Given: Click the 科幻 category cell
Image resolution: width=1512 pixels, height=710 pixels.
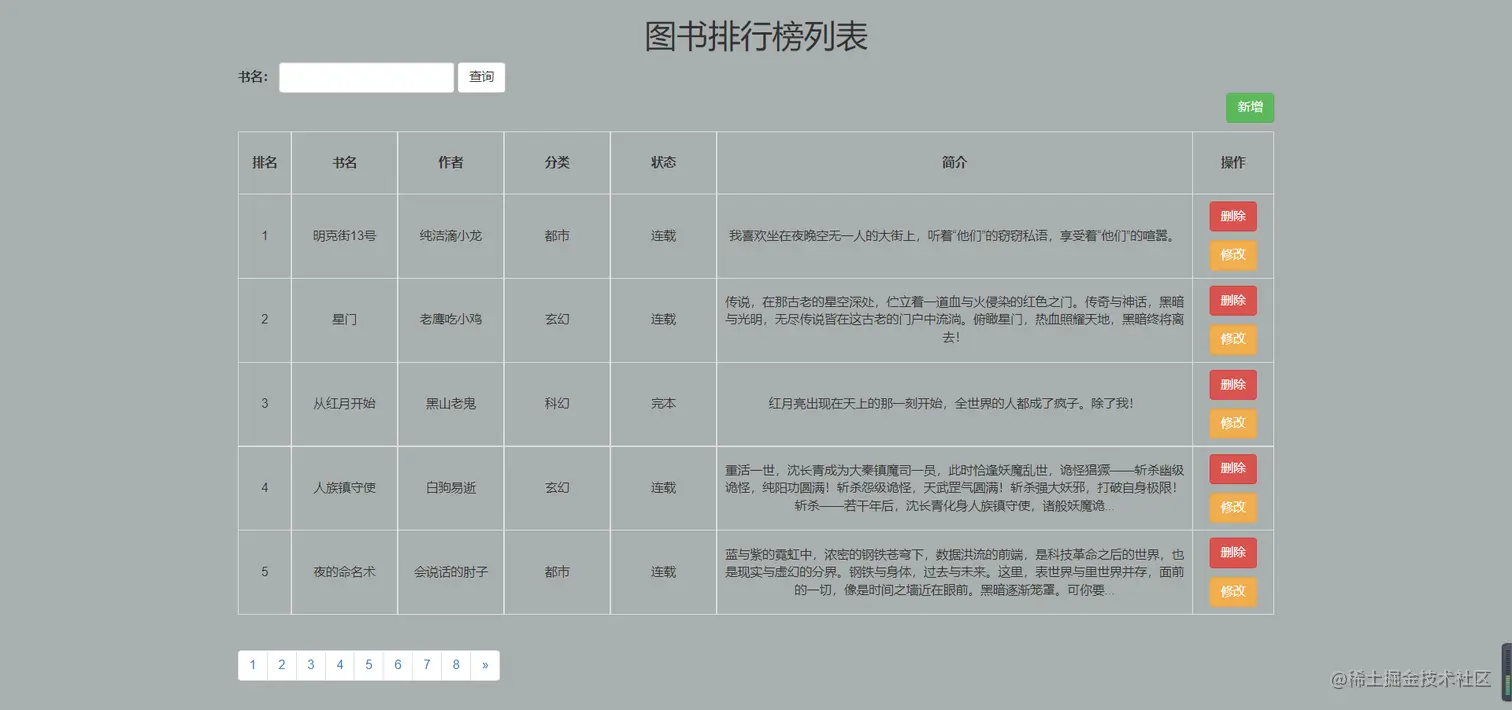Looking at the screenshot, I should click(x=557, y=404).
